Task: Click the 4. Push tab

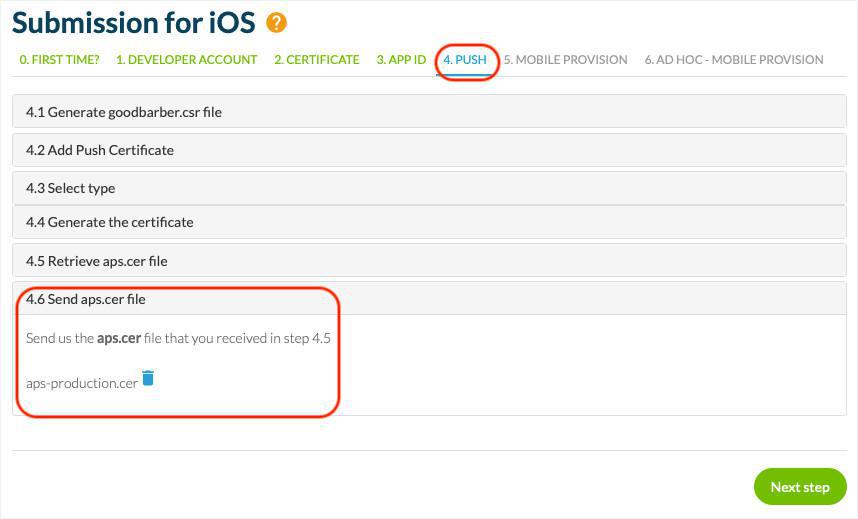Action: (465, 60)
